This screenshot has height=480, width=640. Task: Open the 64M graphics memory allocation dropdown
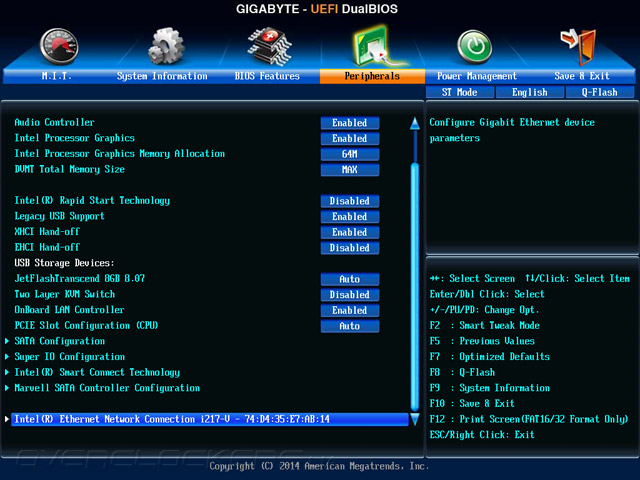click(x=350, y=154)
